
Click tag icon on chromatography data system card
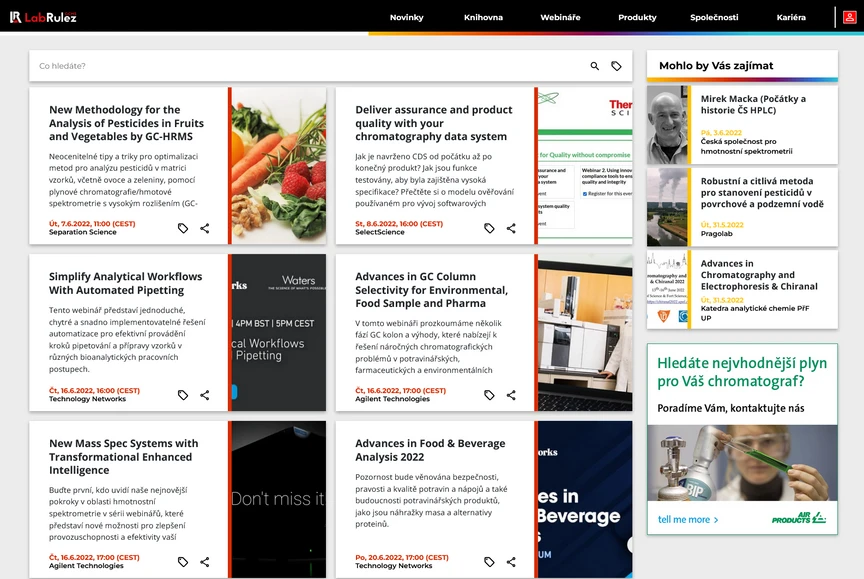(489, 228)
